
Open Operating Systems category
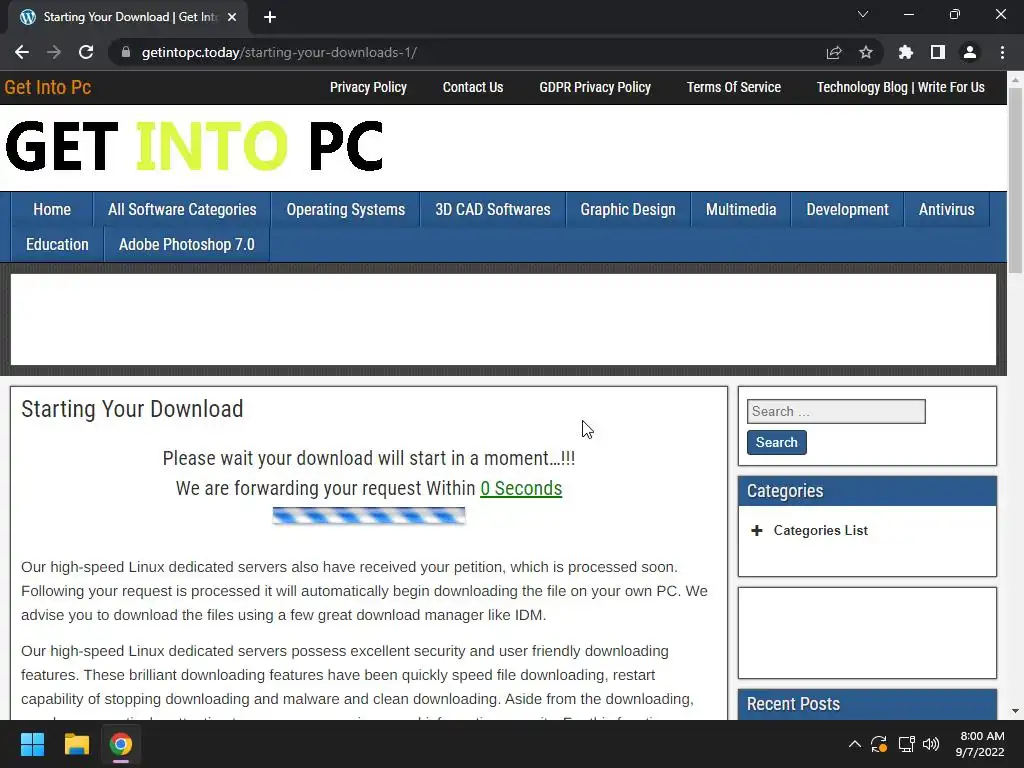(x=345, y=210)
